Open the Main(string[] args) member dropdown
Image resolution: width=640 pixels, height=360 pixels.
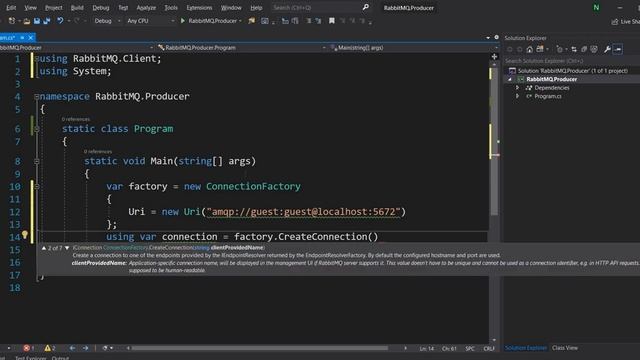(x=413, y=48)
